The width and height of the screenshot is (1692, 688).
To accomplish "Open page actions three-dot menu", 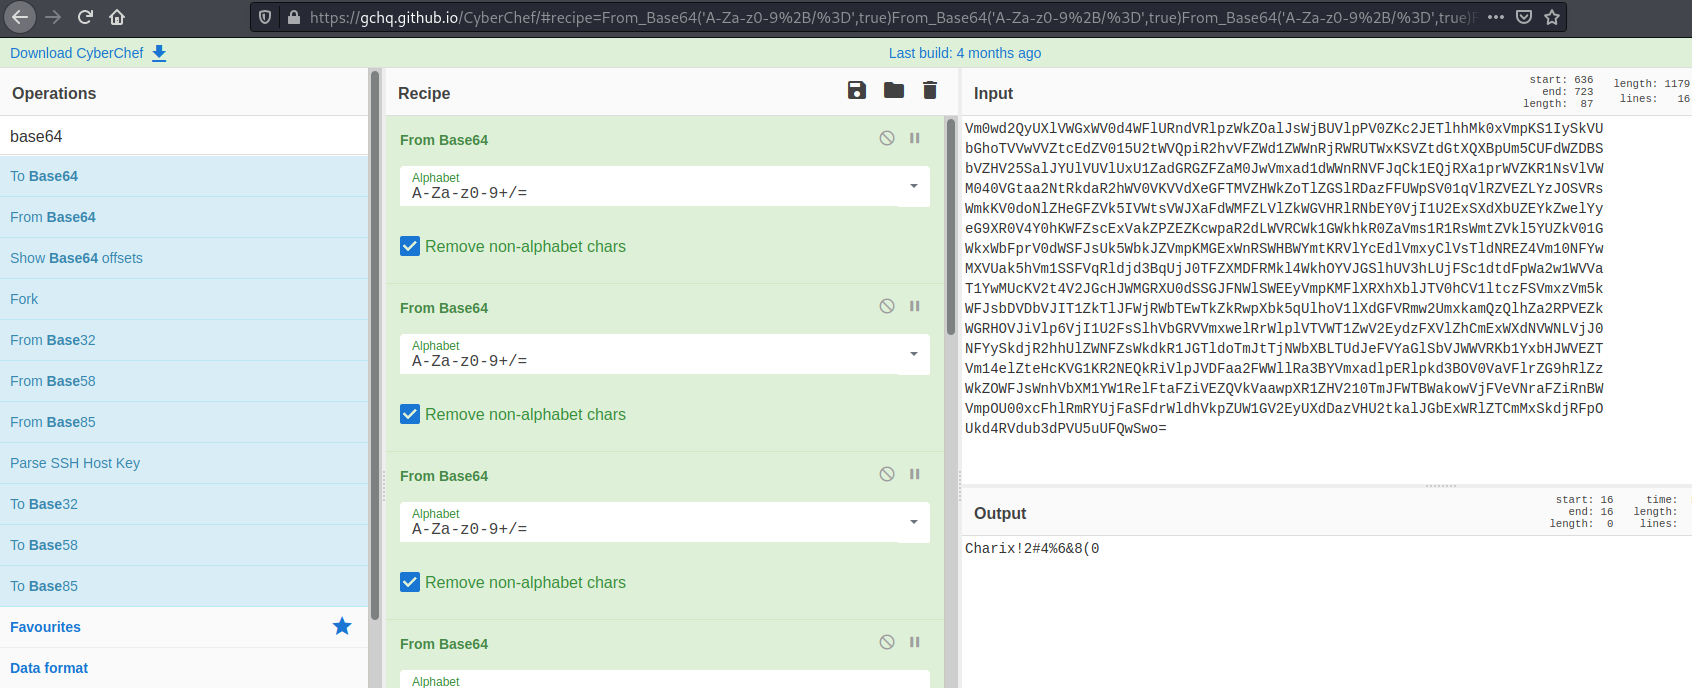I will click(1496, 17).
